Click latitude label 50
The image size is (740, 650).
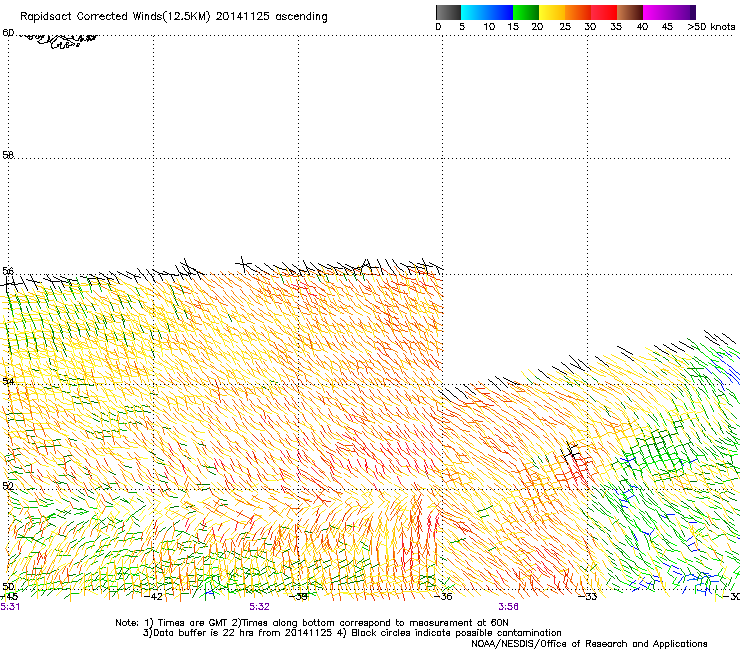[x=8, y=586]
